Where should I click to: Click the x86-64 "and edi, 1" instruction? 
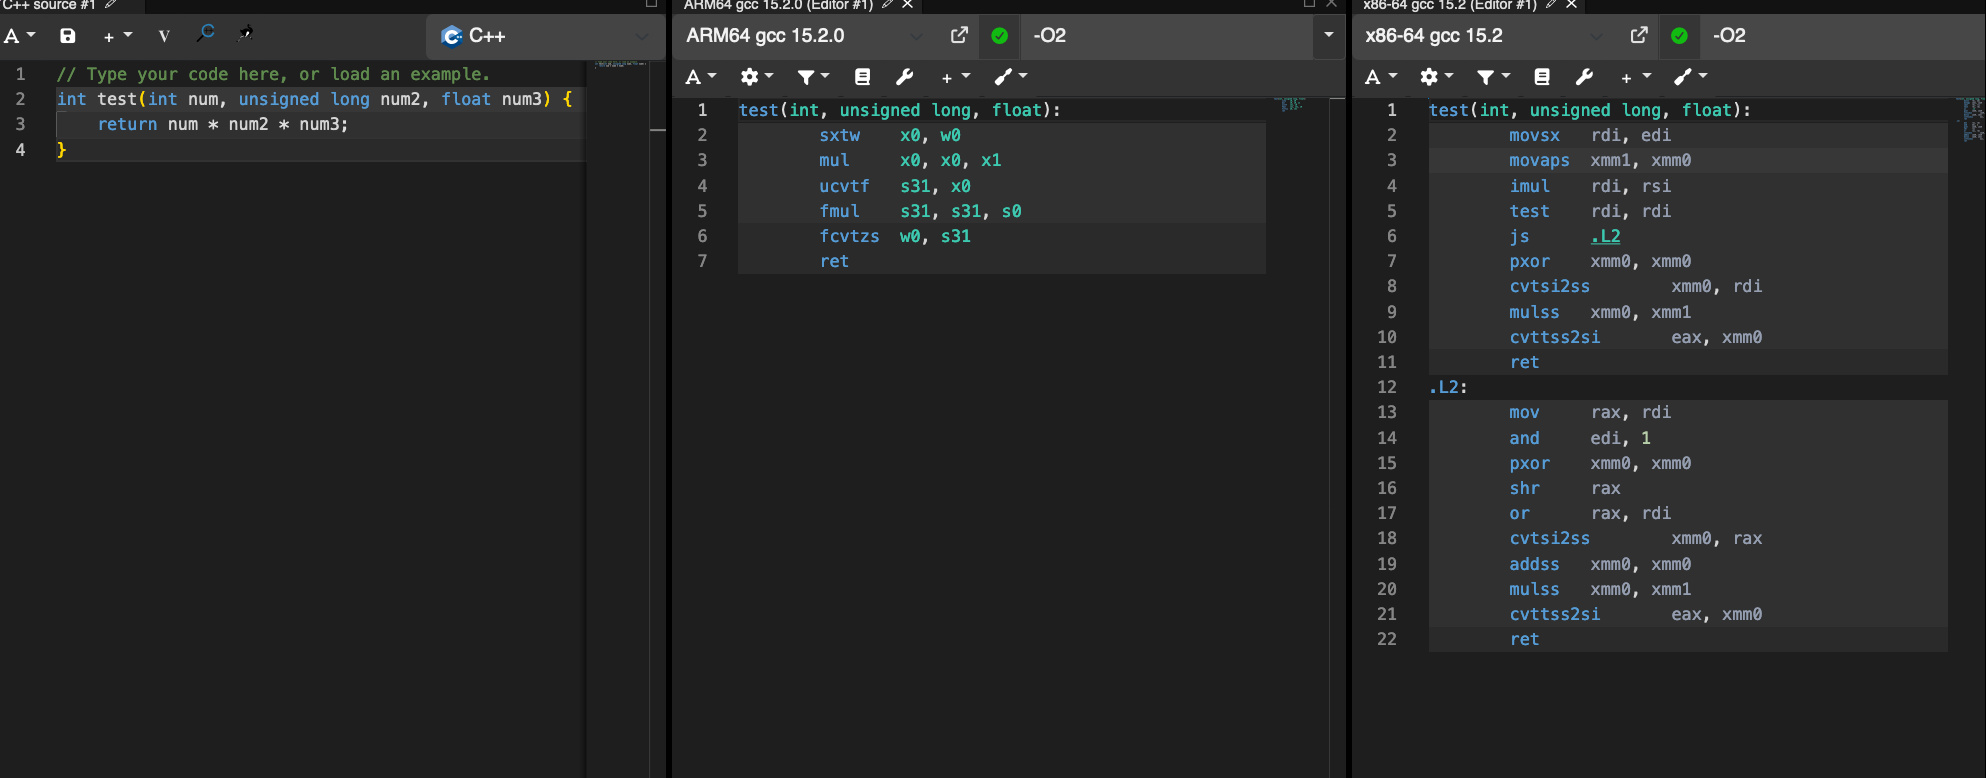1580,438
